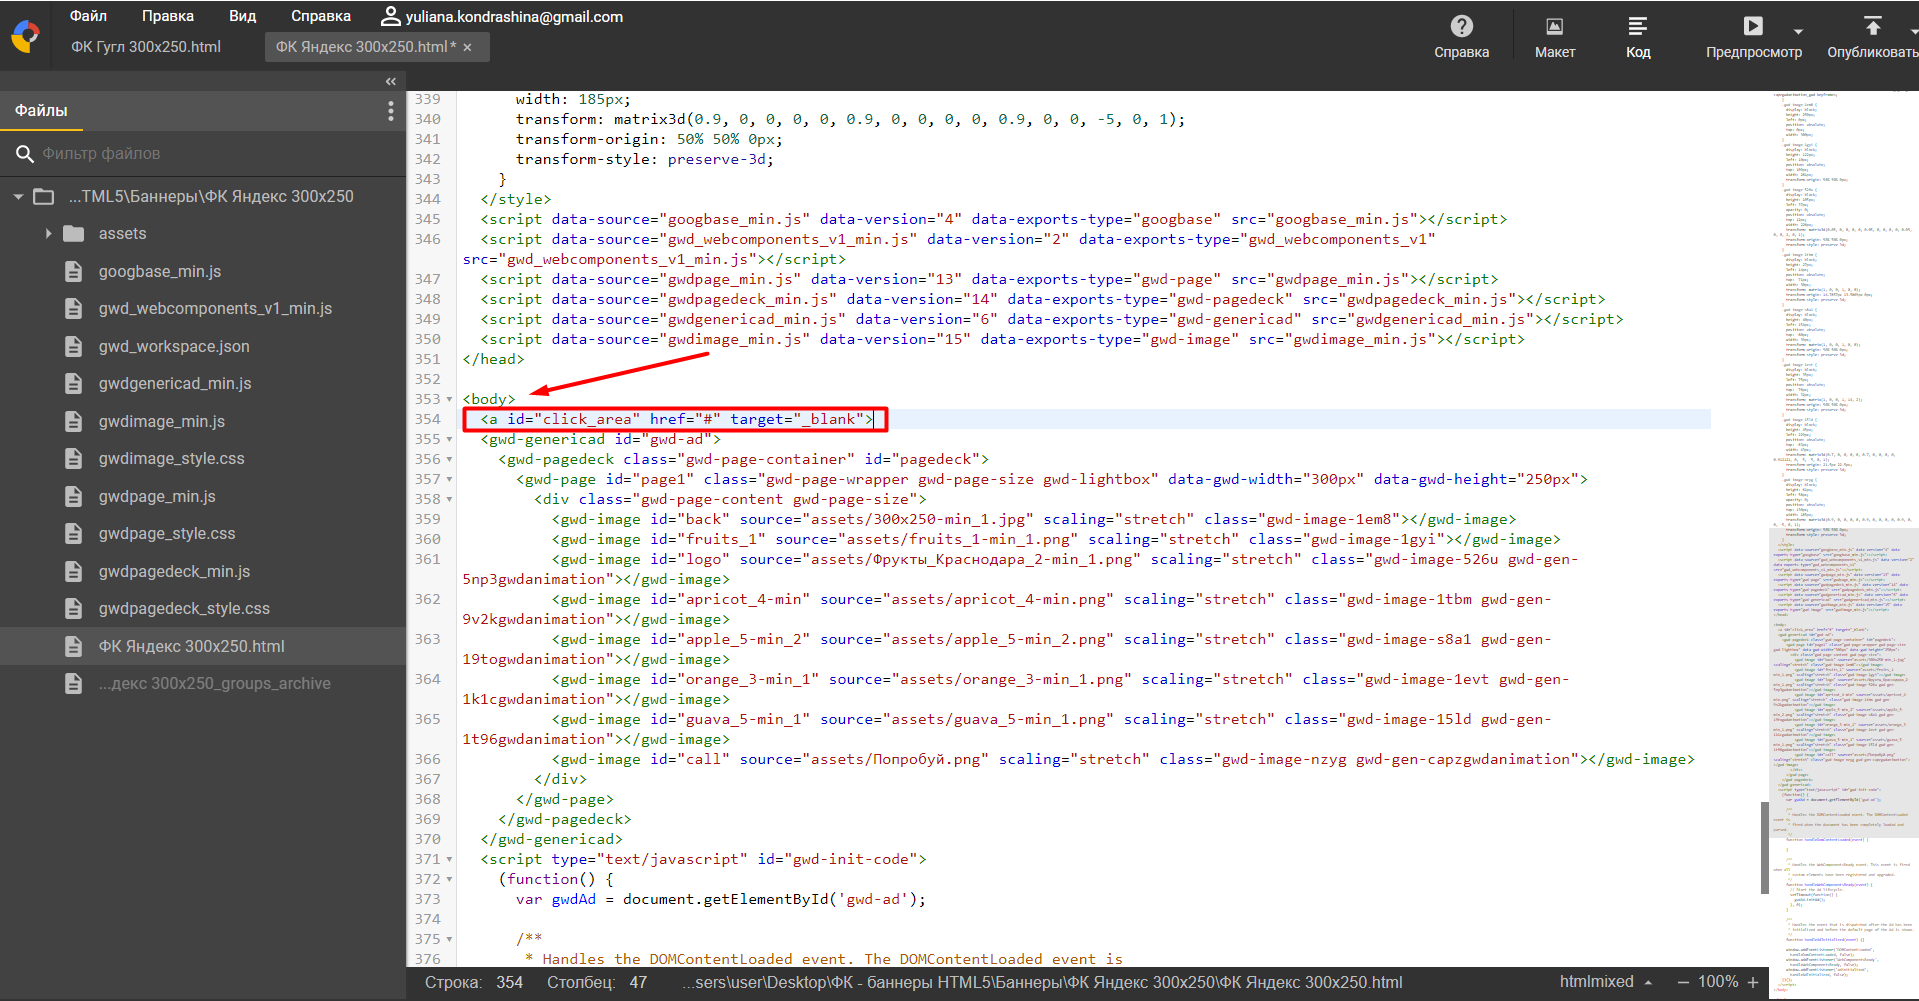The image size is (1919, 1001).
Task: Click line number 354 in gutter
Action: 428,420
